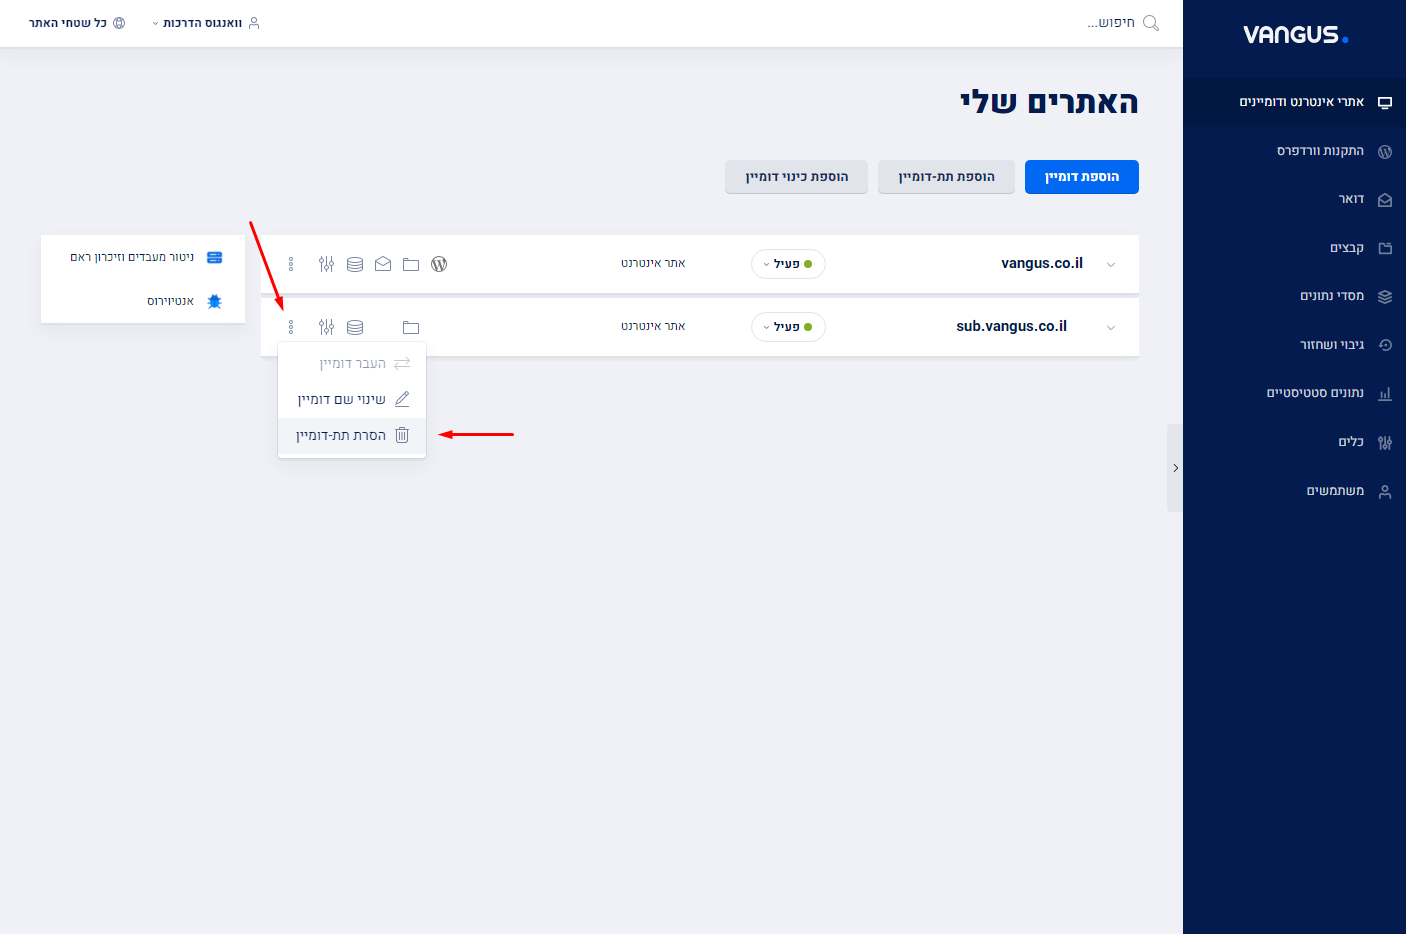
Task: Click אתר אינטרנט label in sub.vangus.co.il row
Action: 653,326
